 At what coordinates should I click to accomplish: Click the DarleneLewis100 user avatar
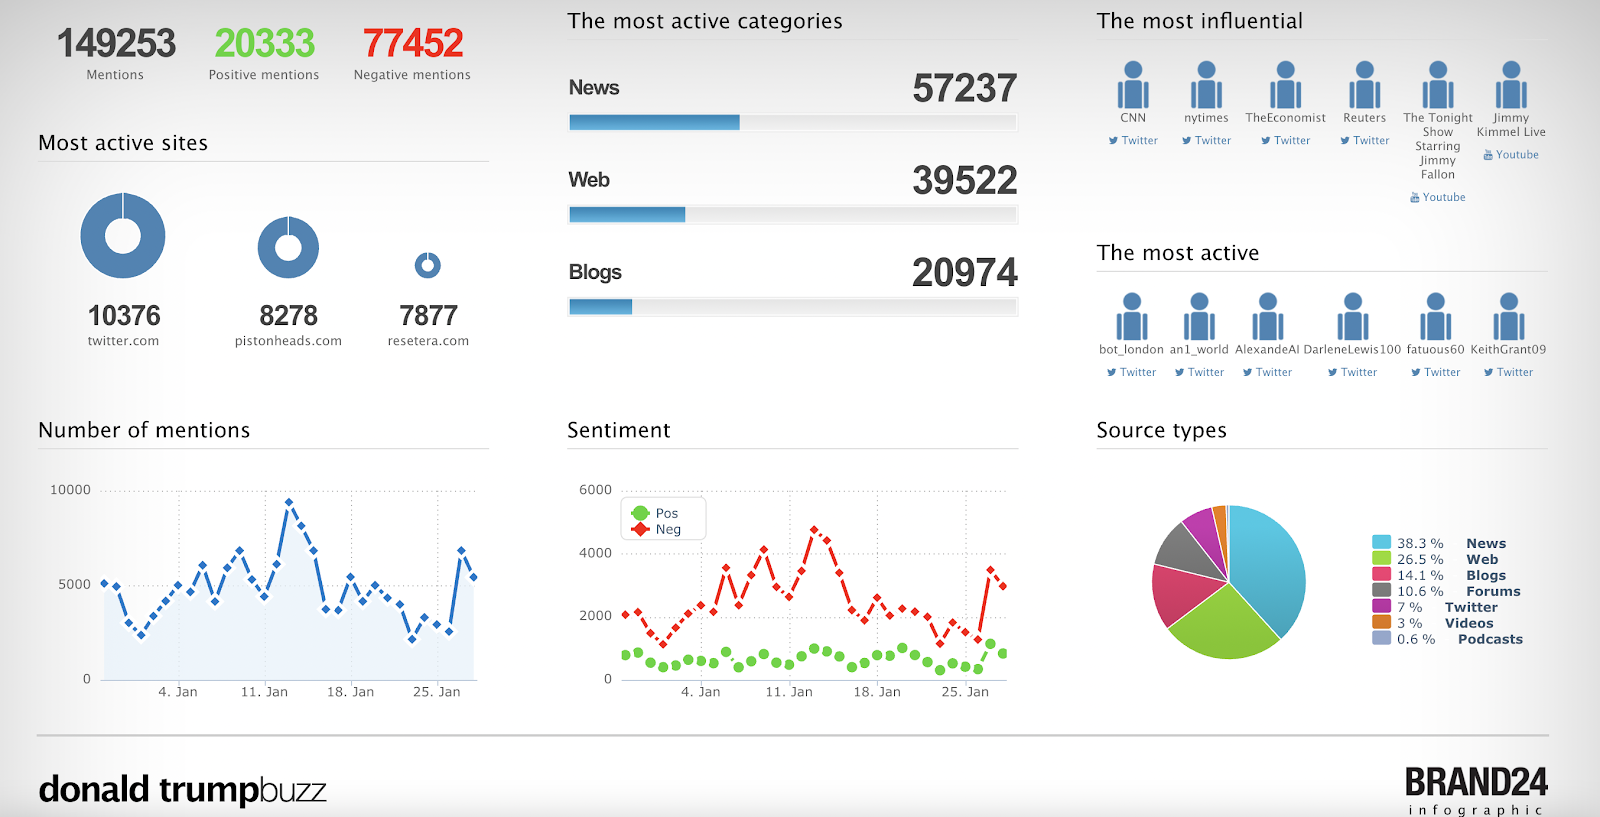click(x=1352, y=317)
